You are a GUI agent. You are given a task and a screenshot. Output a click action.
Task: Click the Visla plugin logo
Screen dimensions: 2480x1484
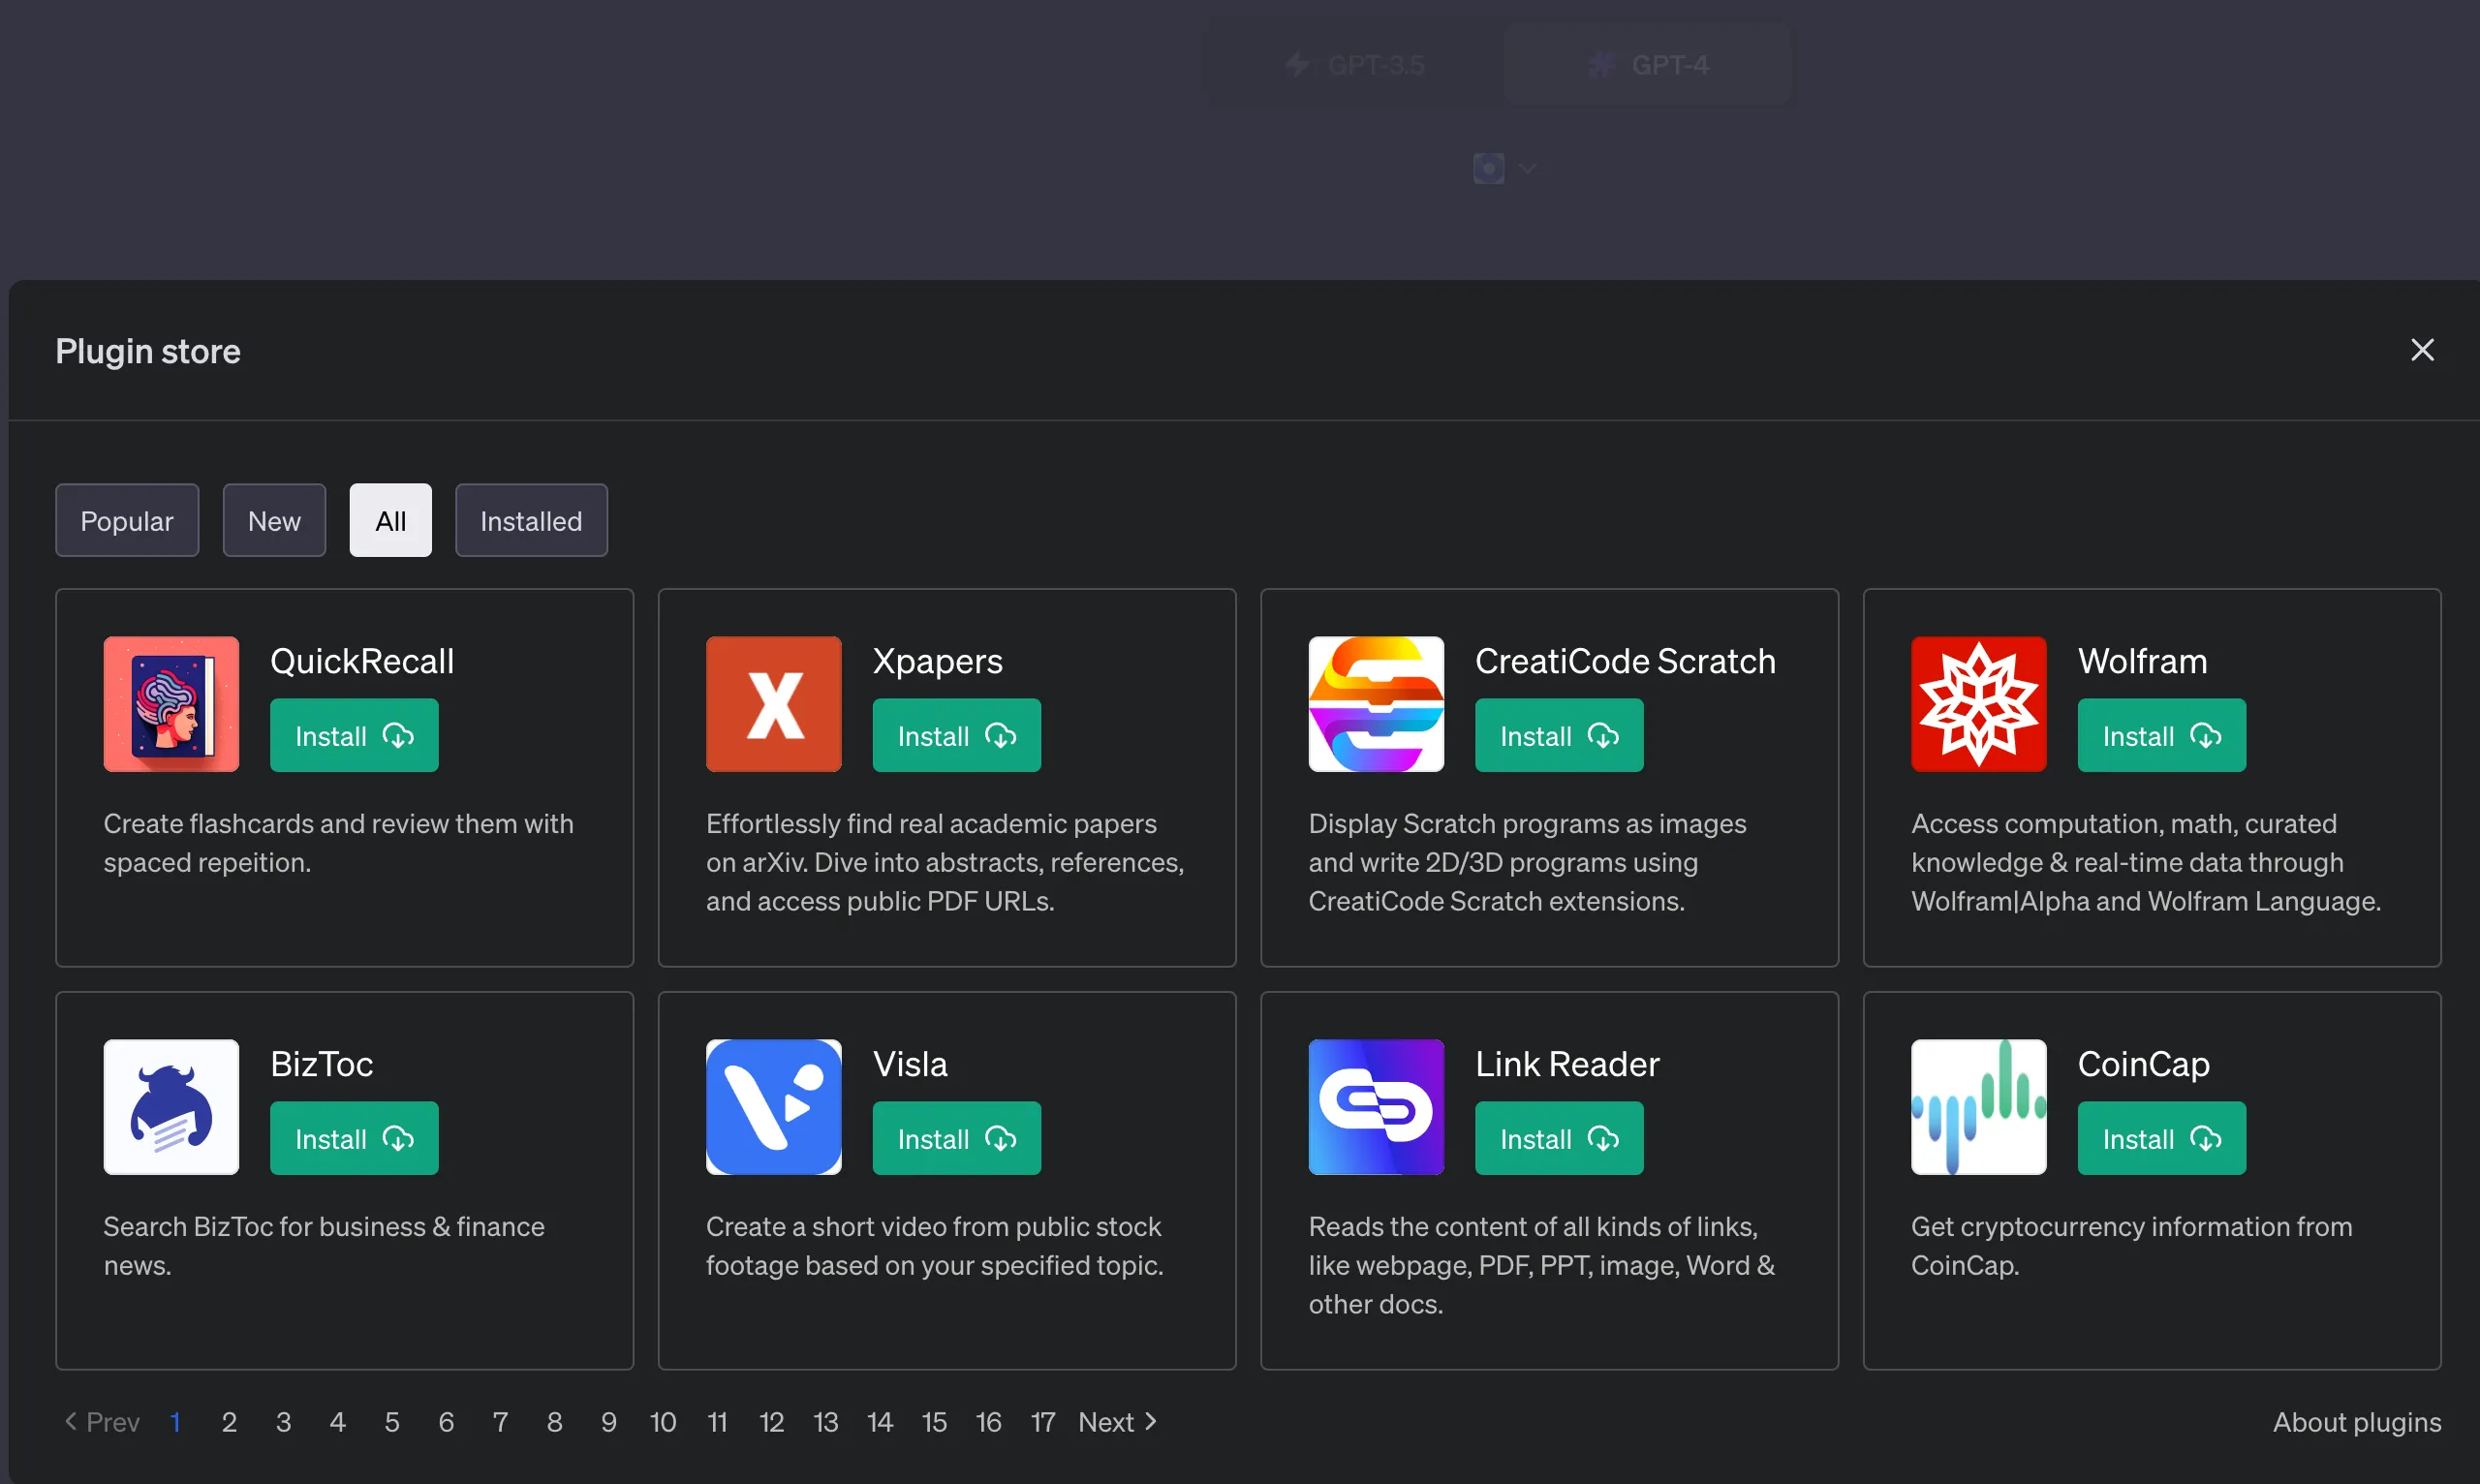click(773, 1107)
